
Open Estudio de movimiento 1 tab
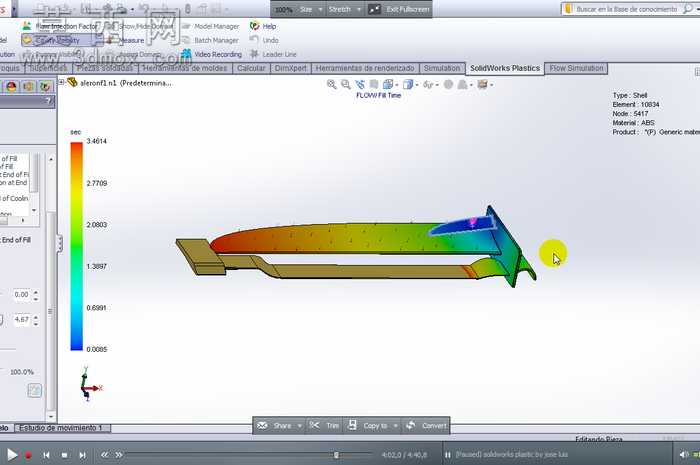pyautogui.click(x=61, y=428)
